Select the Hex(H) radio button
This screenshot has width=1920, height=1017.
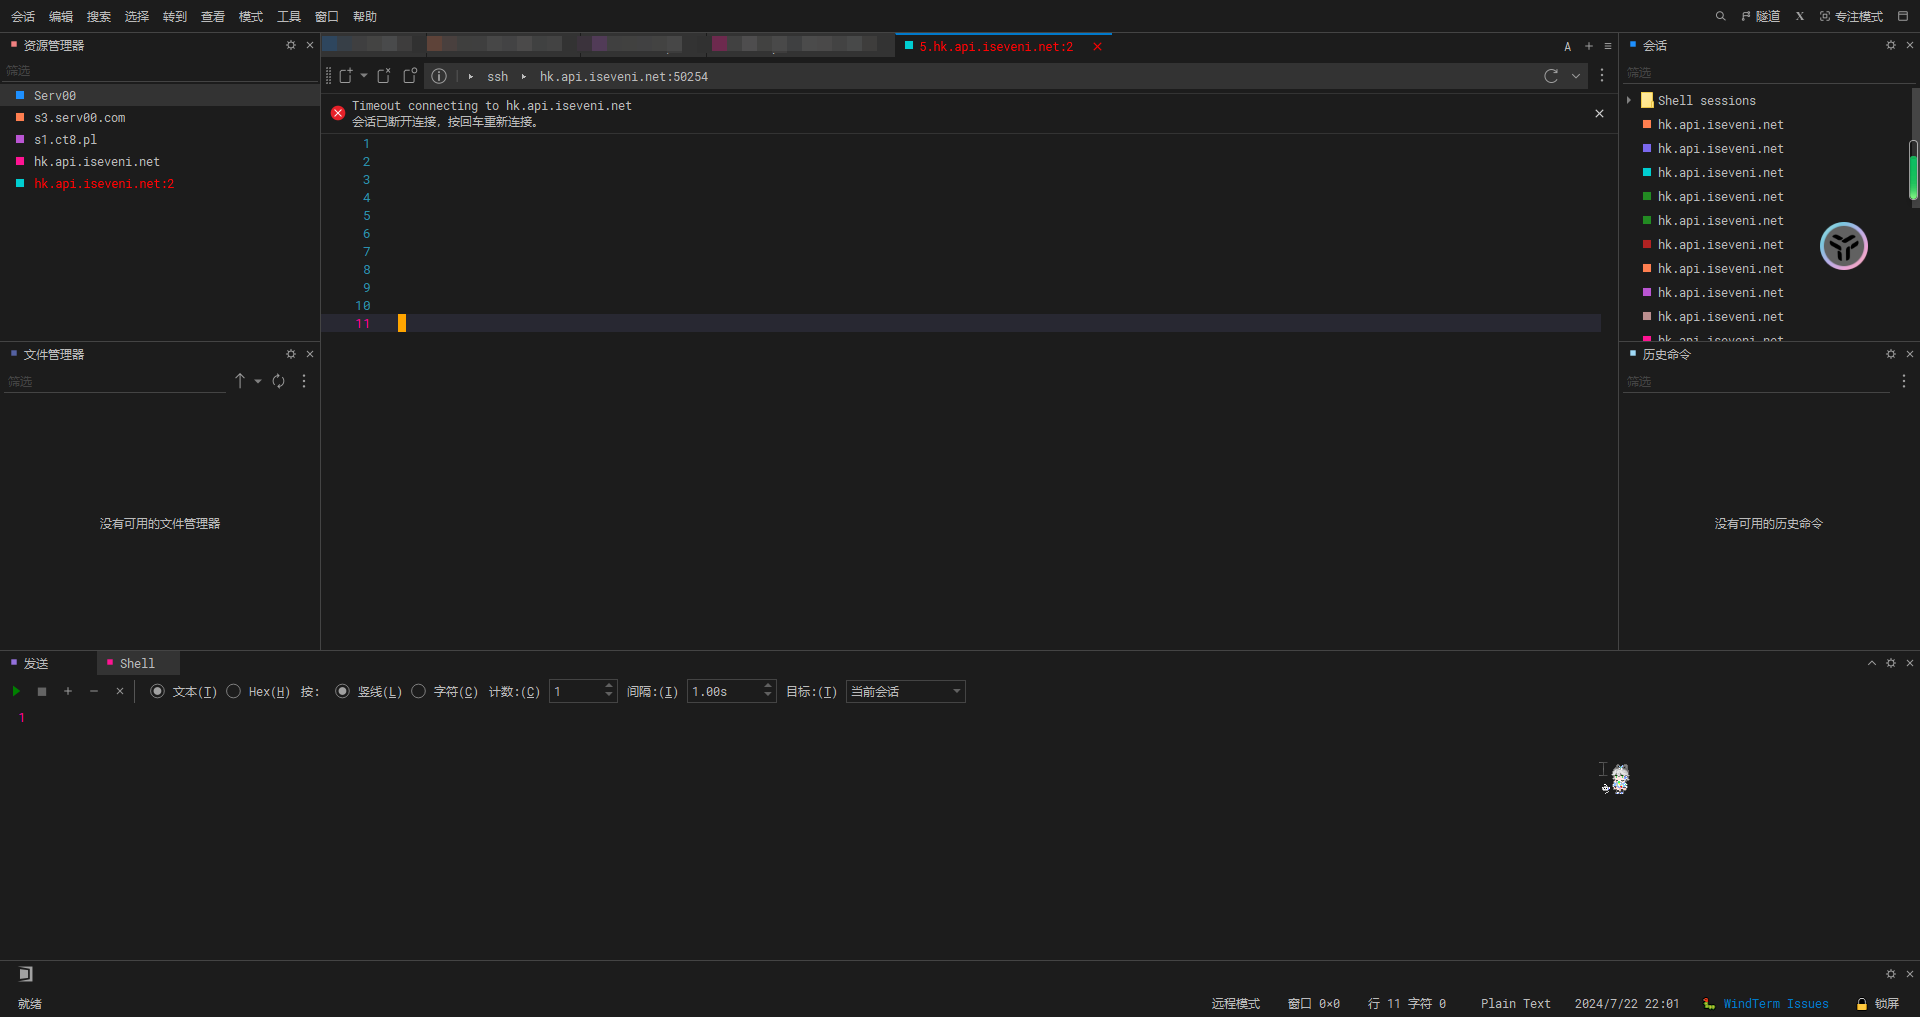(234, 691)
